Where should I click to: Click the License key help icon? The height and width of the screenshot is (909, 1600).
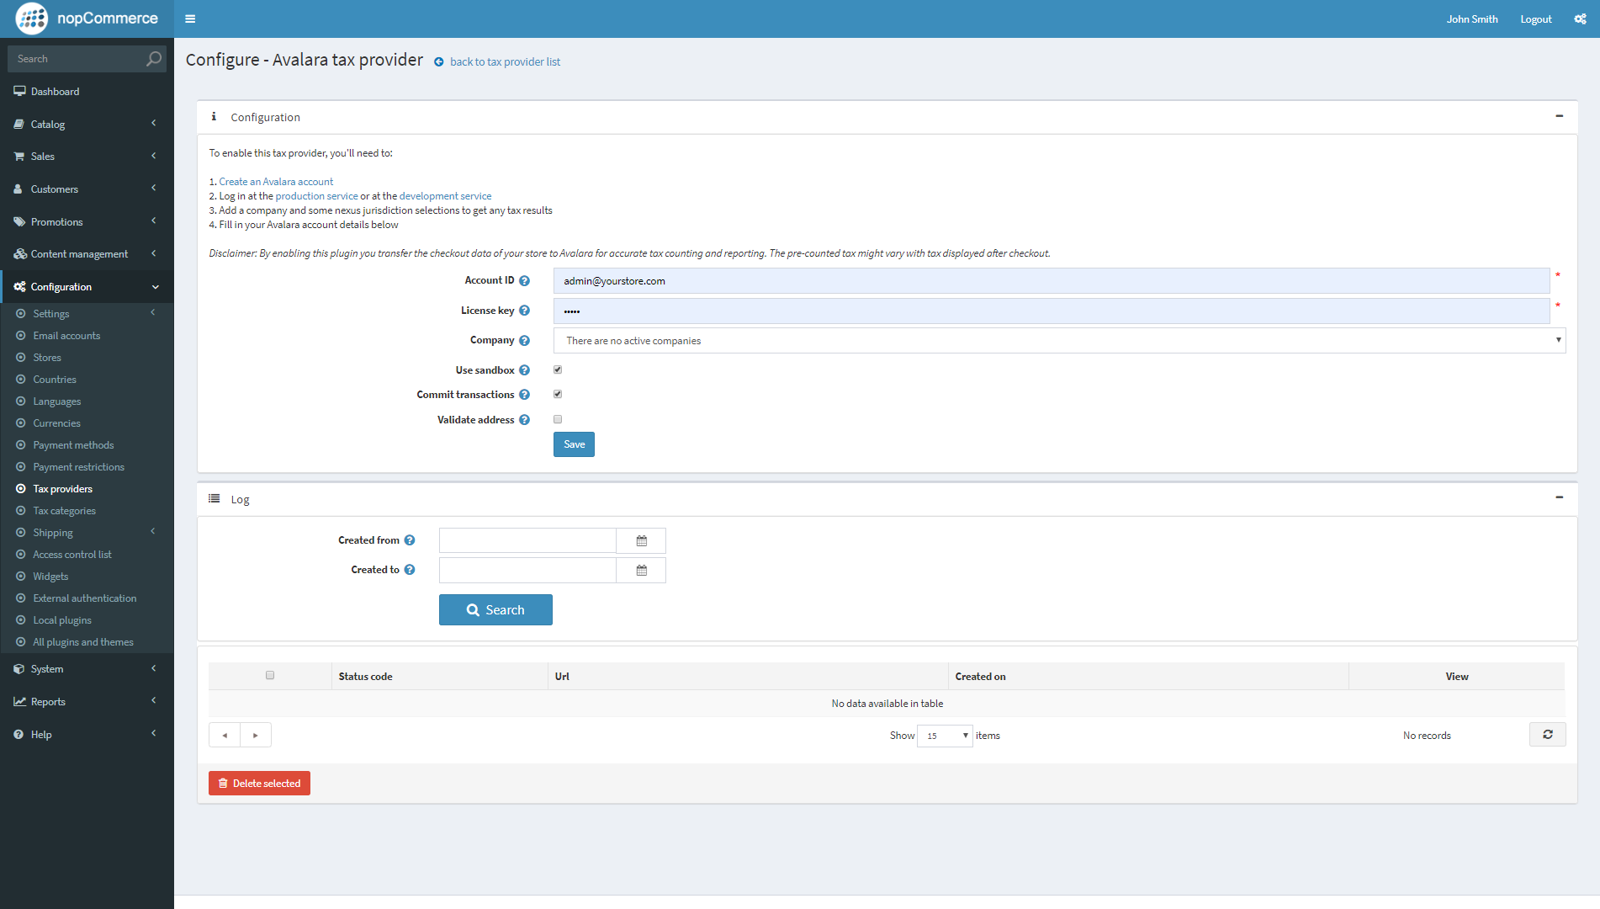click(x=524, y=311)
